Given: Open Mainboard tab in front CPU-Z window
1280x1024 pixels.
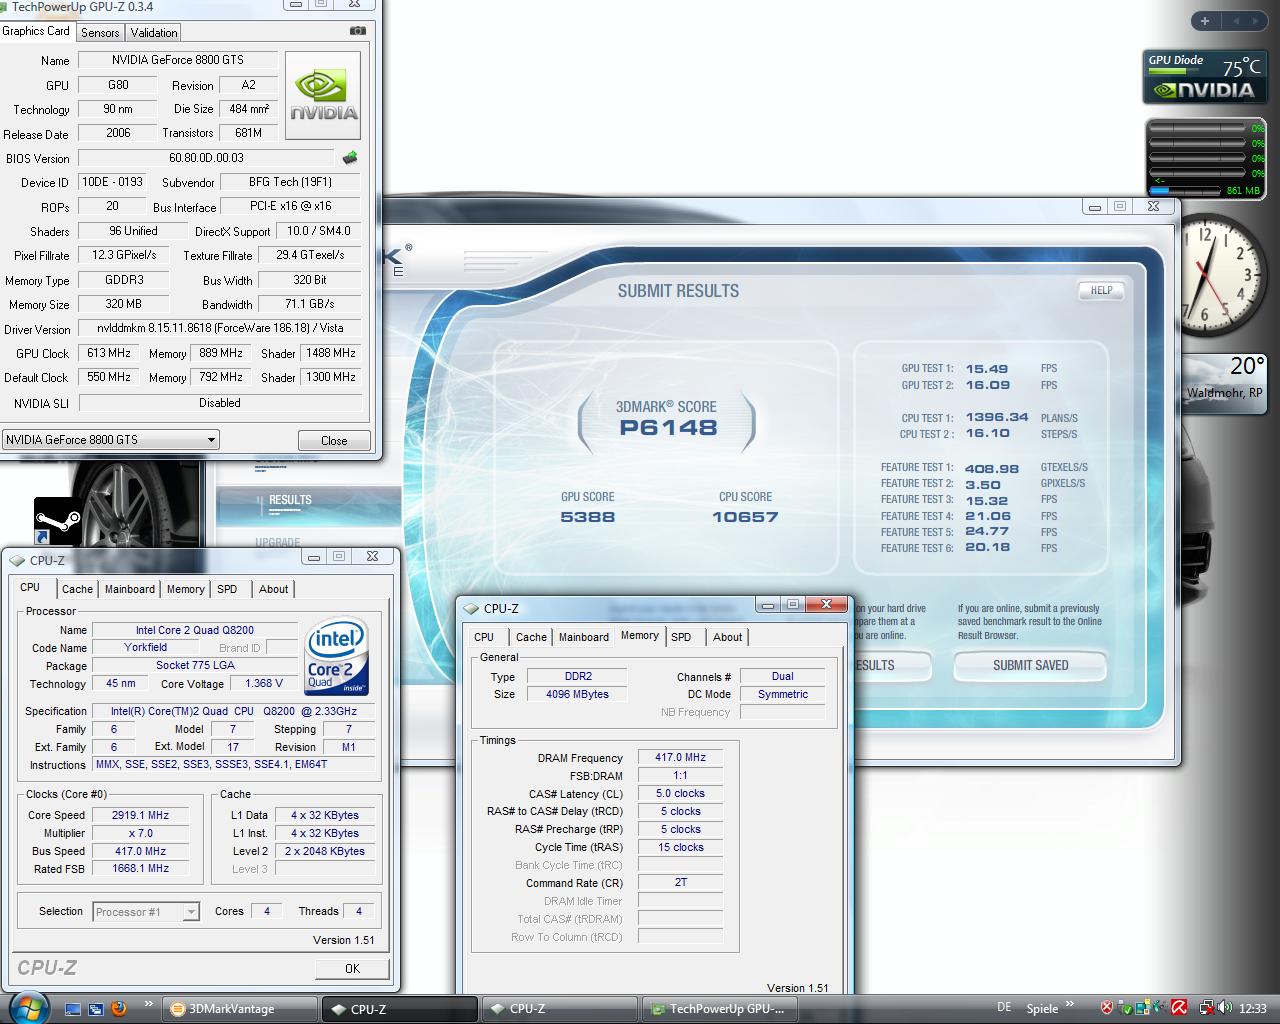Looking at the screenshot, I should 584,637.
